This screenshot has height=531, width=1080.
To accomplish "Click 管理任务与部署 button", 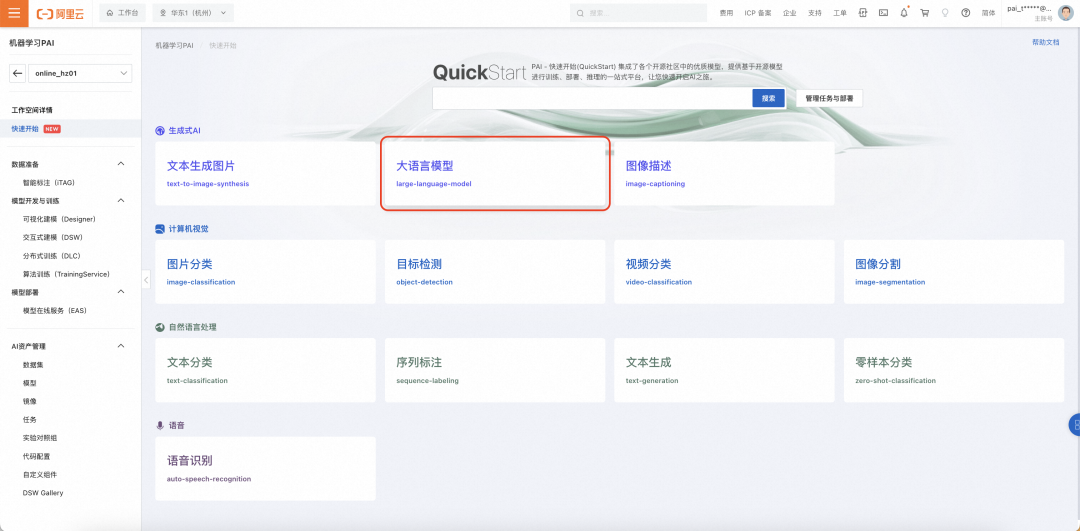I will [829, 98].
